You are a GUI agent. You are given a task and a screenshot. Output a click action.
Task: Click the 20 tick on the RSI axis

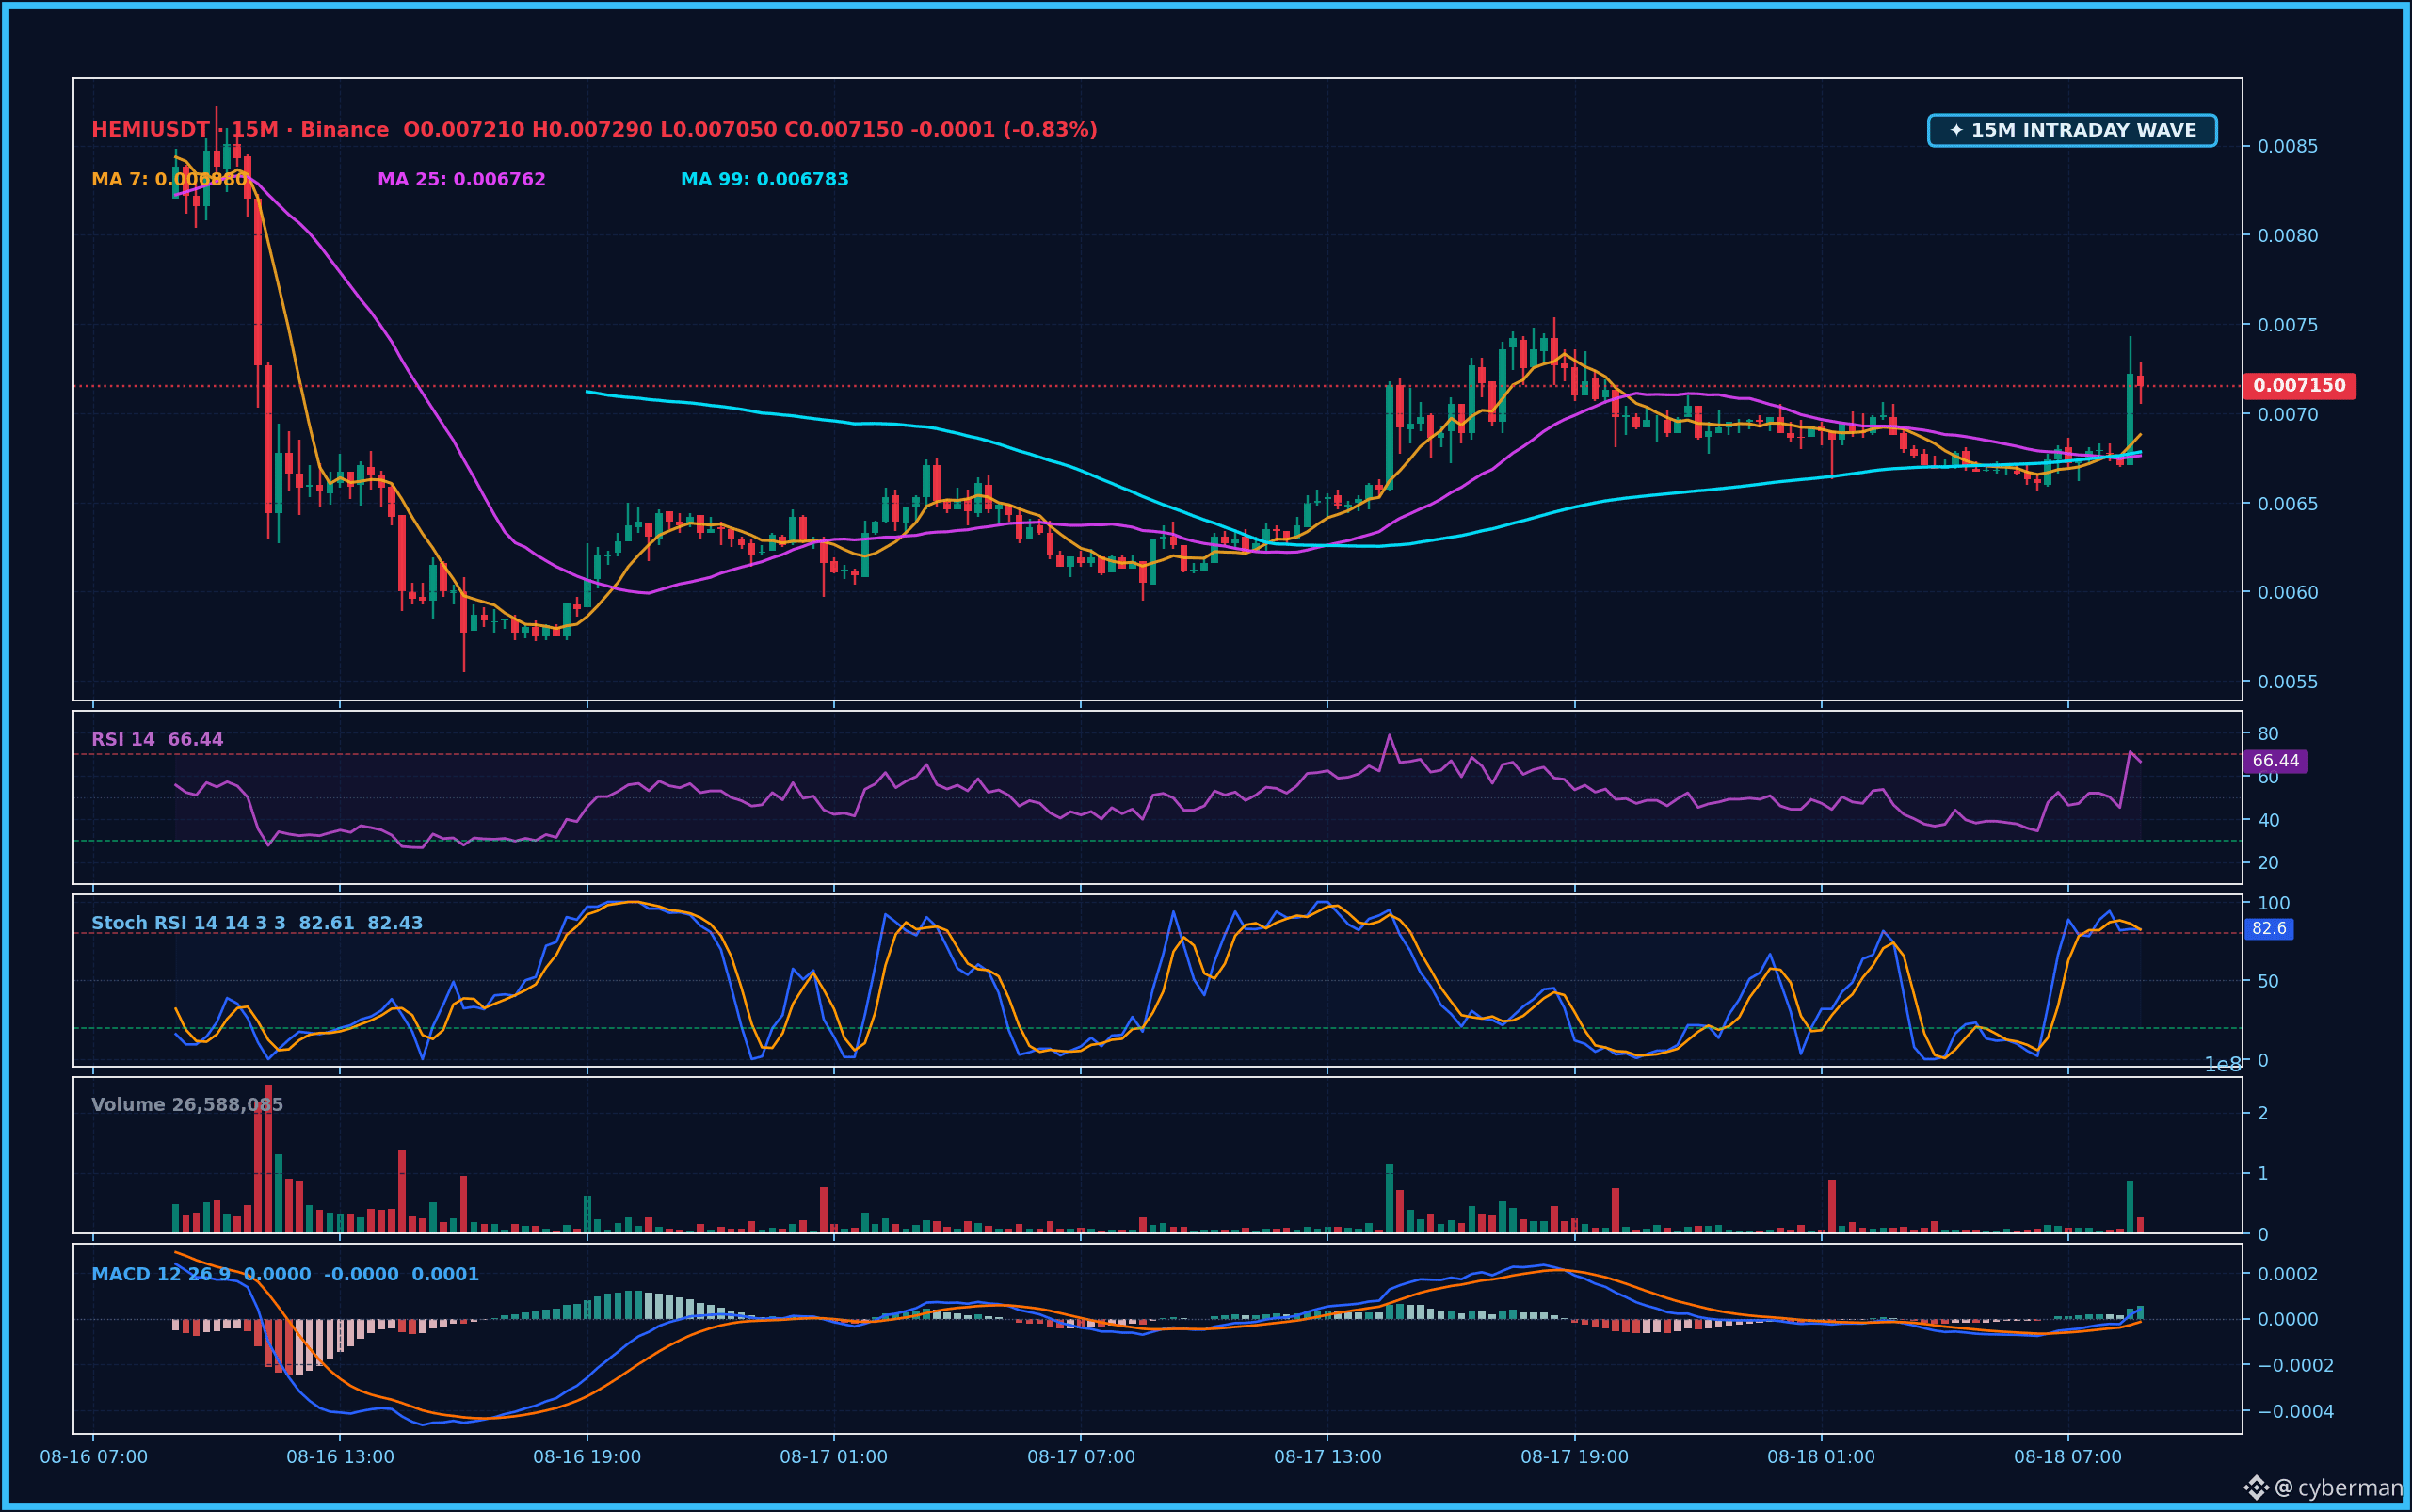click(x=2268, y=863)
